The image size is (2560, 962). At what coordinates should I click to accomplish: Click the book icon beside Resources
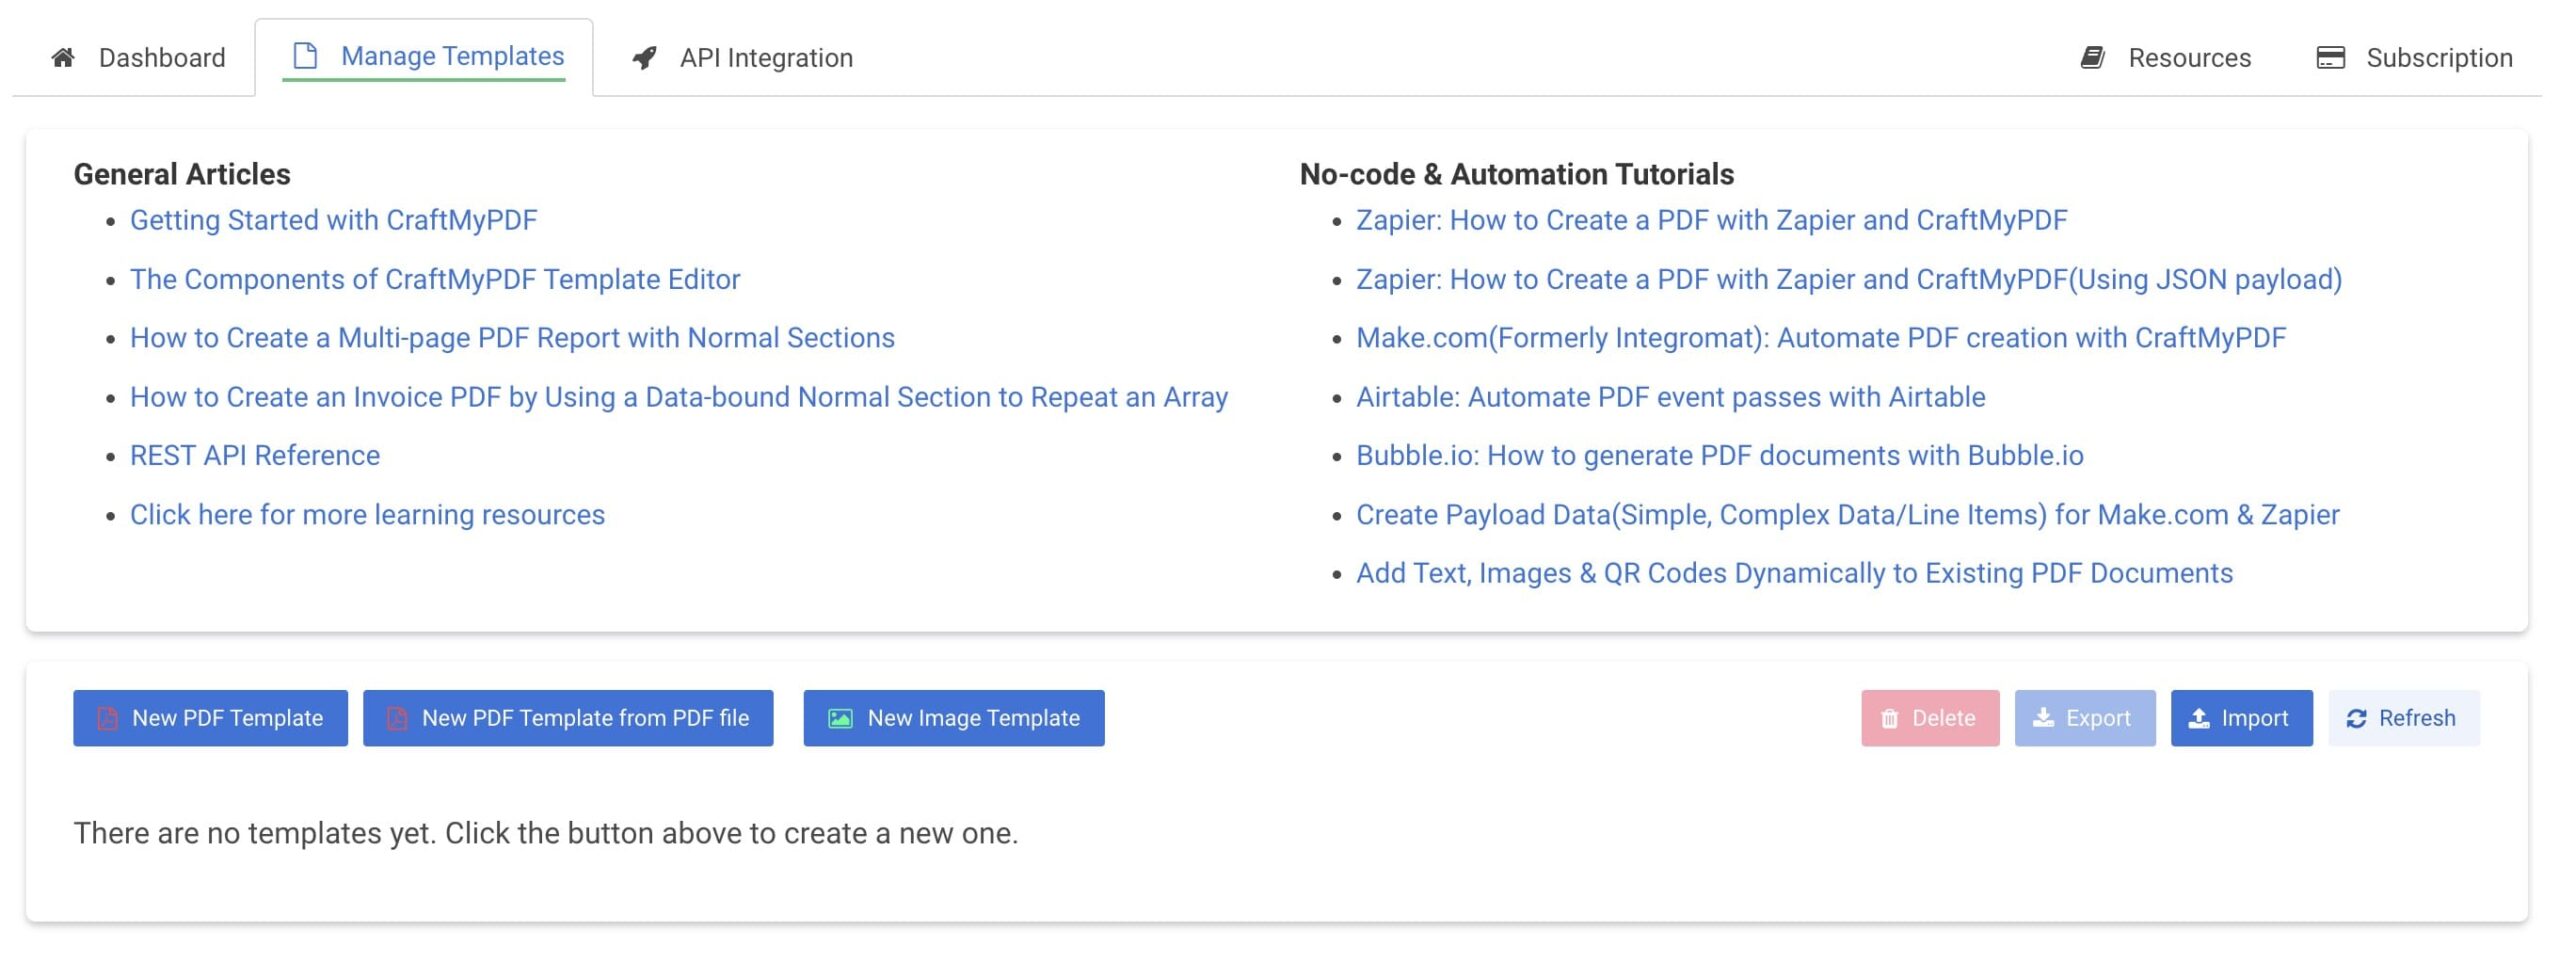click(2093, 57)
